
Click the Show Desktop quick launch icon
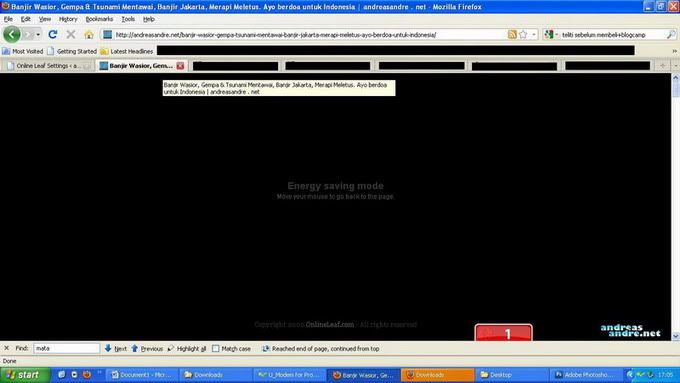(62, 375)
